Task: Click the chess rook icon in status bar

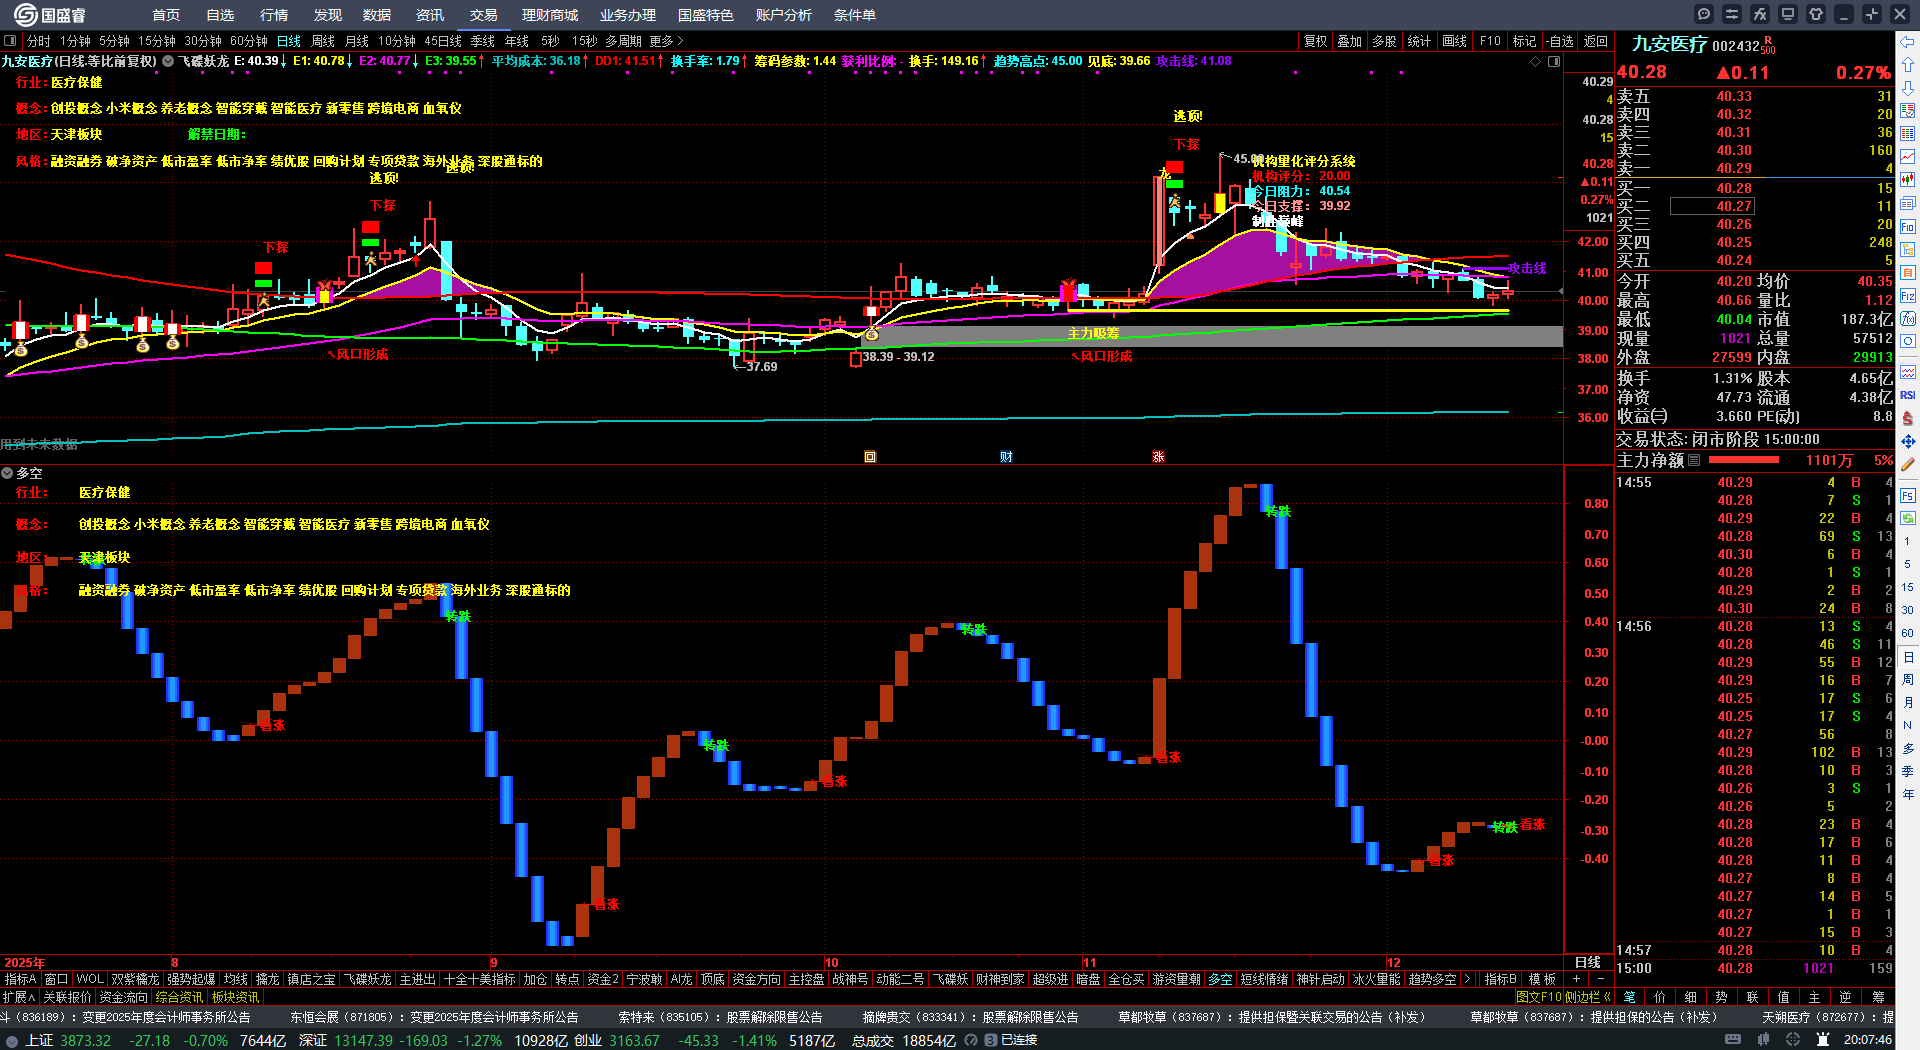Action: coord(1823,1040)
